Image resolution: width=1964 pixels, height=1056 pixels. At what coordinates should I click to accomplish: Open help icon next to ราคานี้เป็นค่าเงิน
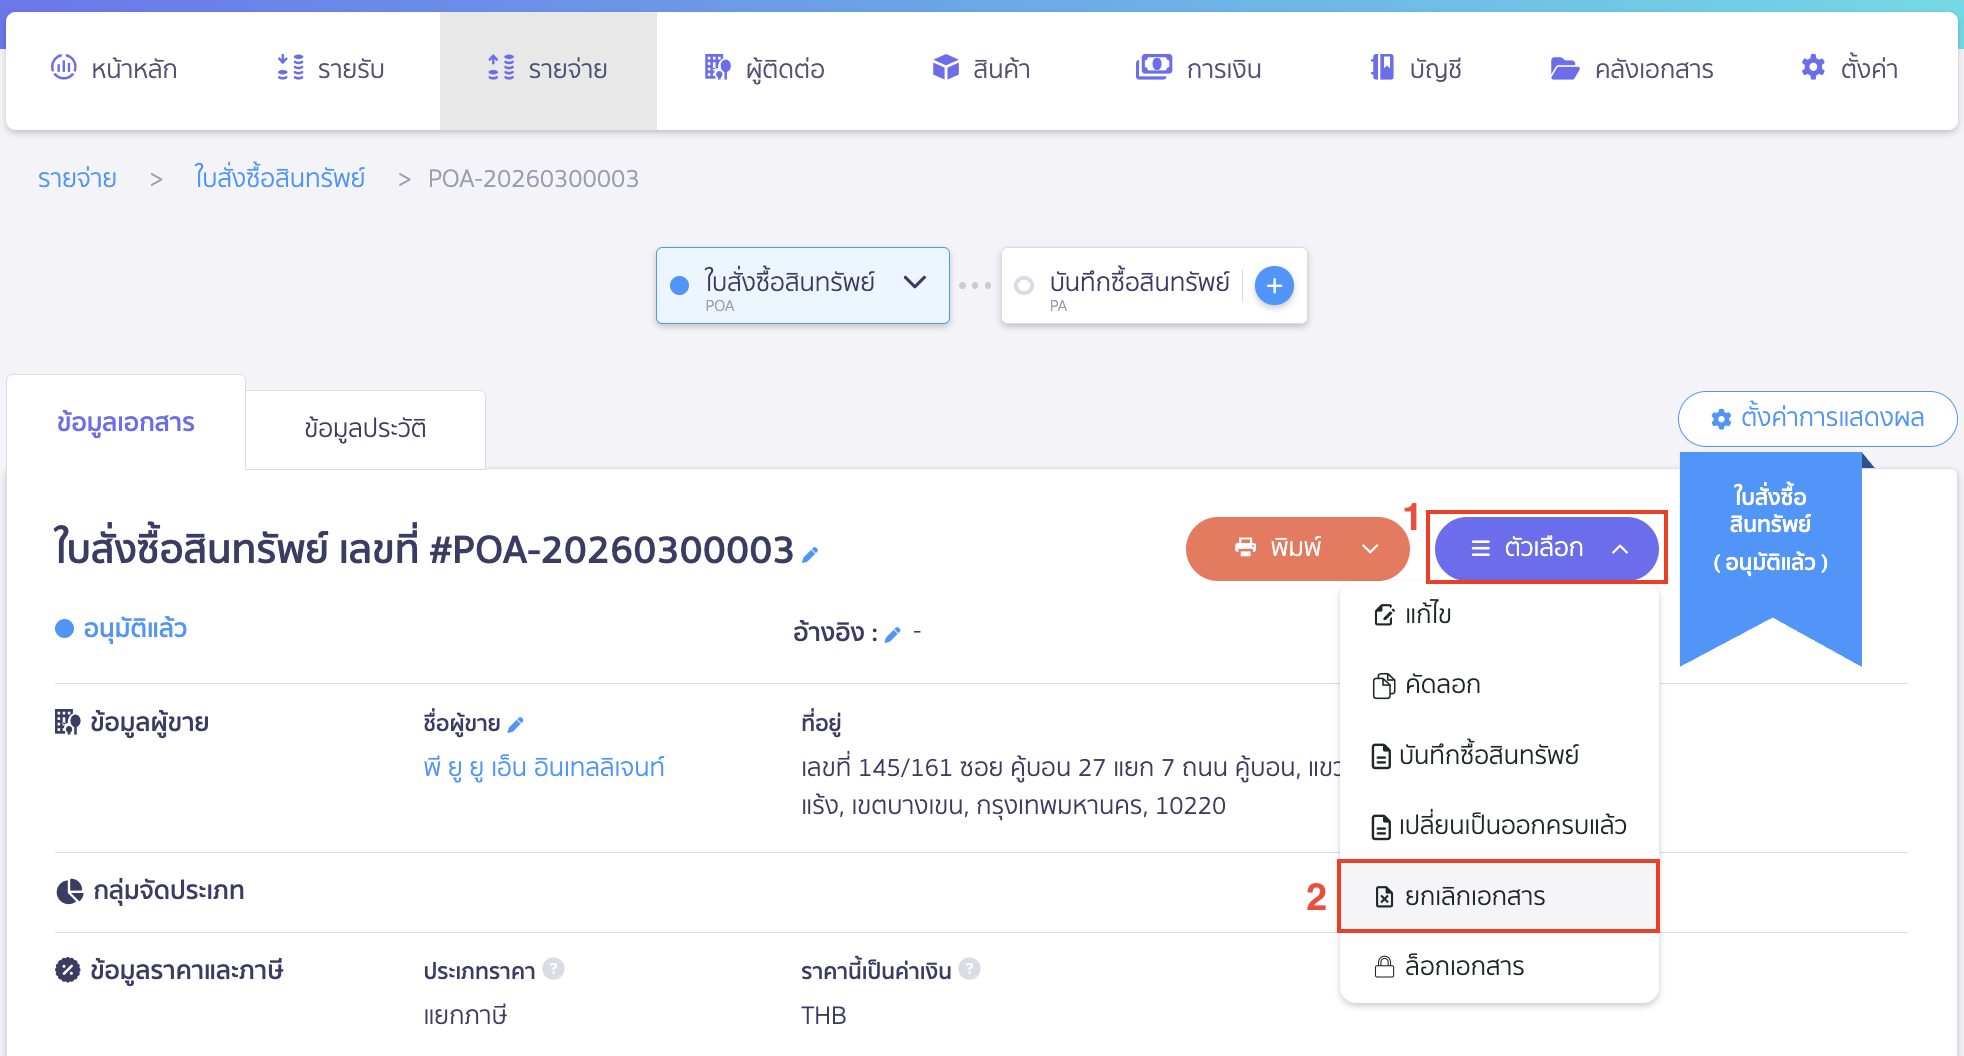(x=968, y=969)
